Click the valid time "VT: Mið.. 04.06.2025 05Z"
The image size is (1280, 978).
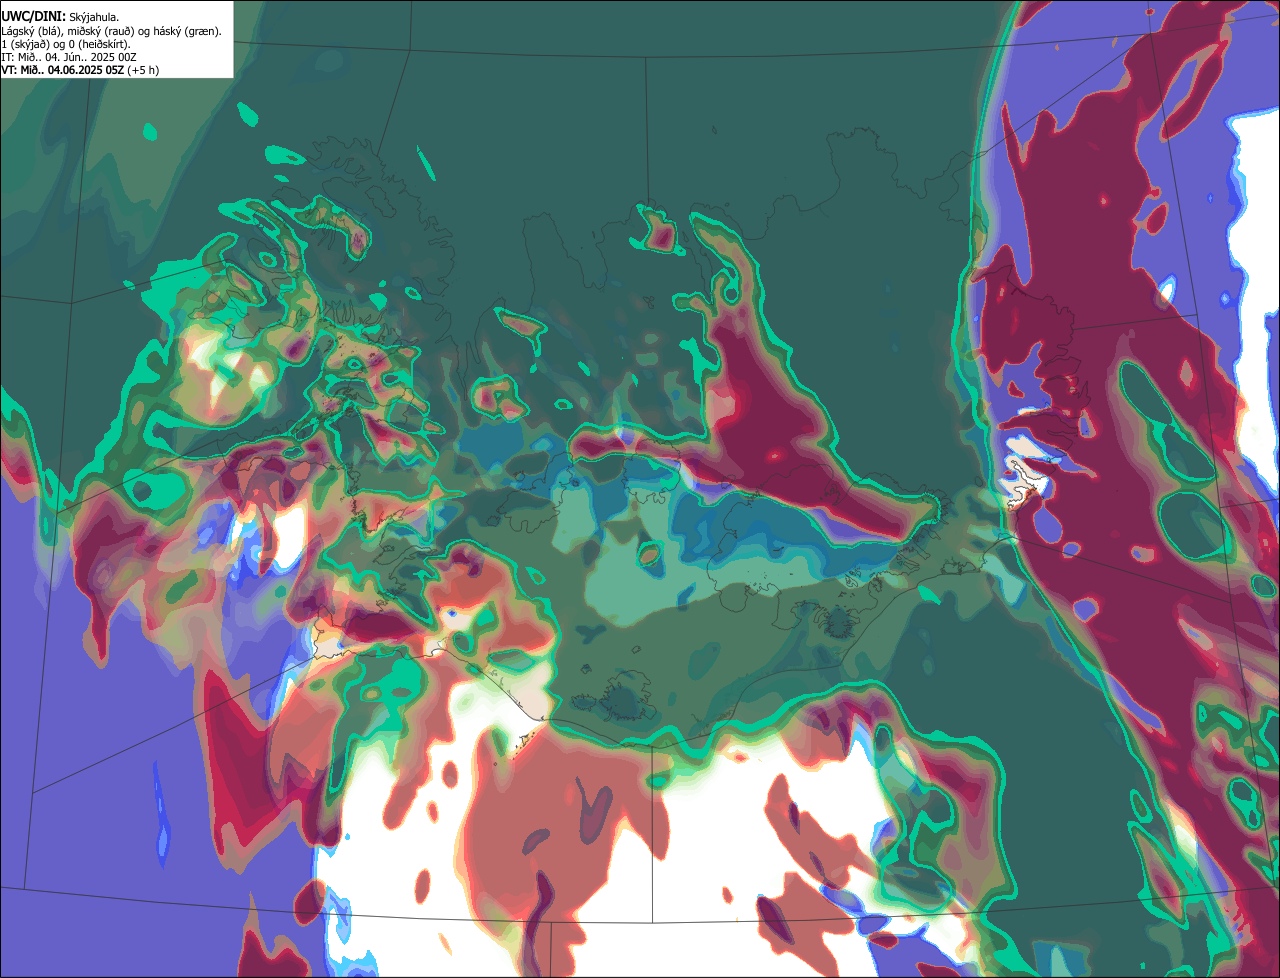coord(62,70)
